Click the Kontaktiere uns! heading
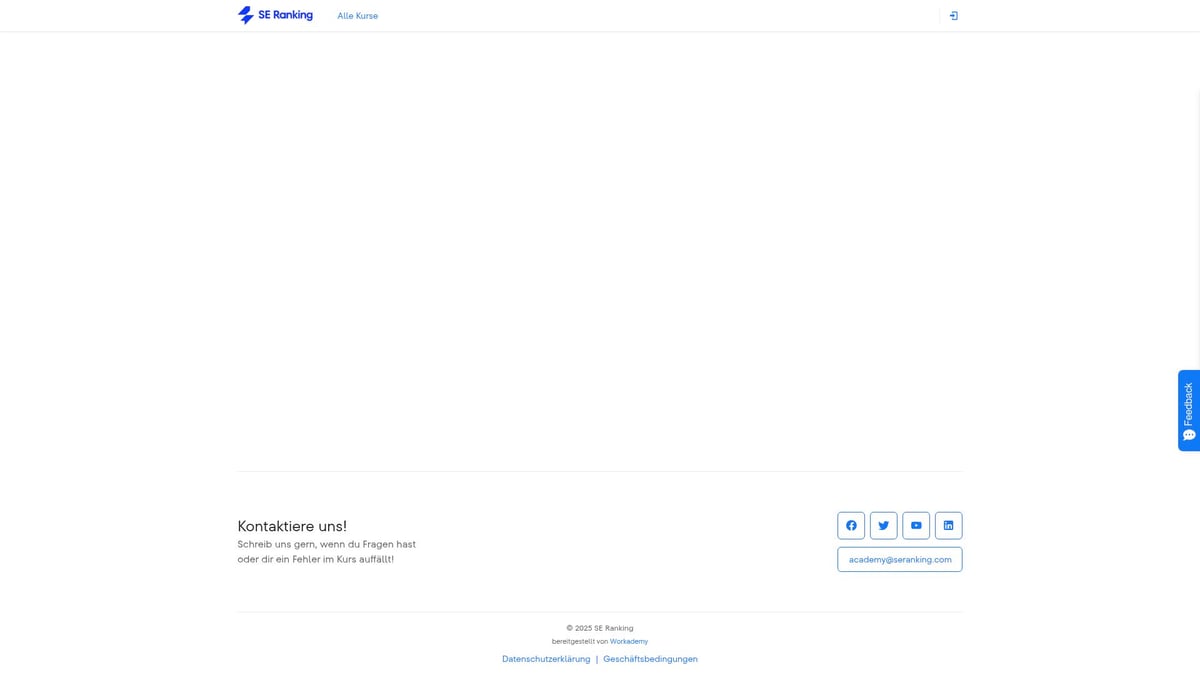This screenshot has height=675, width=1200. coord(292,526)
